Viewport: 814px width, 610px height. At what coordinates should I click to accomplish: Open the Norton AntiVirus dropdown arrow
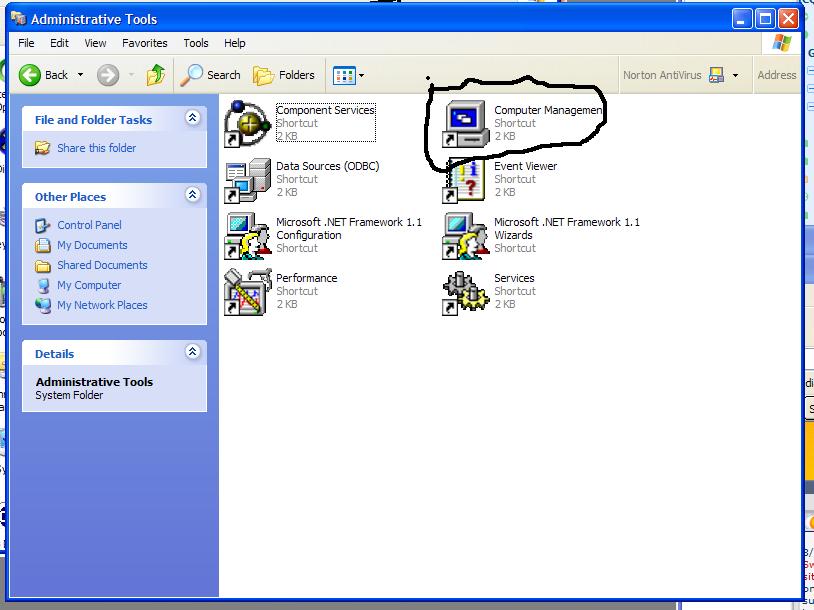point(735,75)
